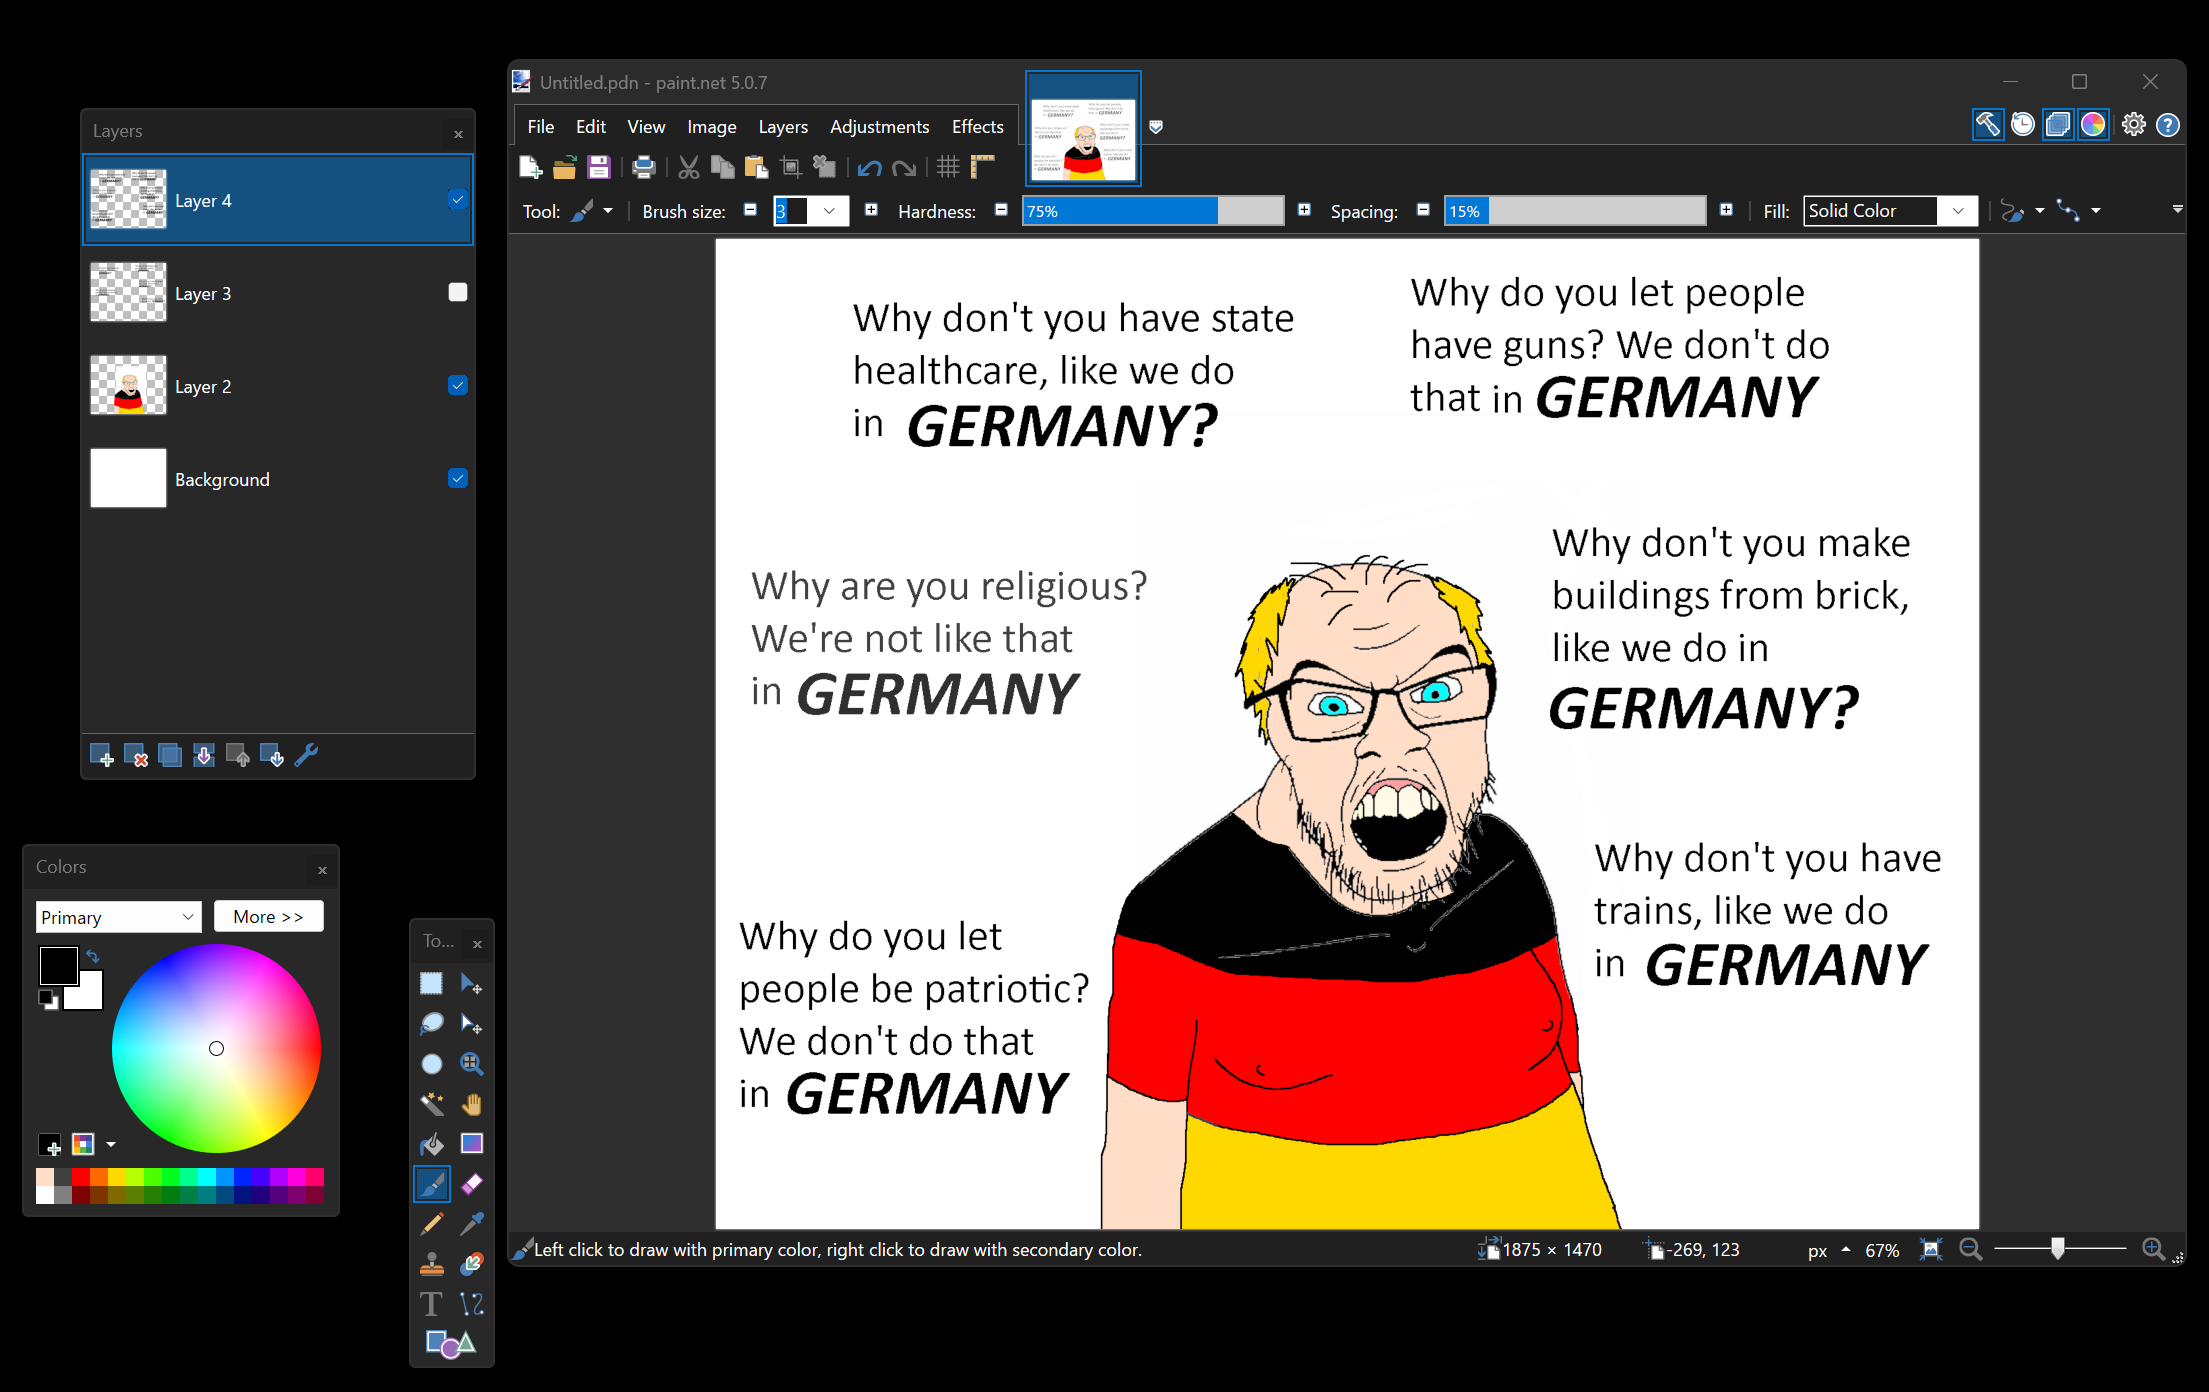Select the Lasso Select tool
This screenshot has height=1392, width=2209.
[x=431, y=1024]
